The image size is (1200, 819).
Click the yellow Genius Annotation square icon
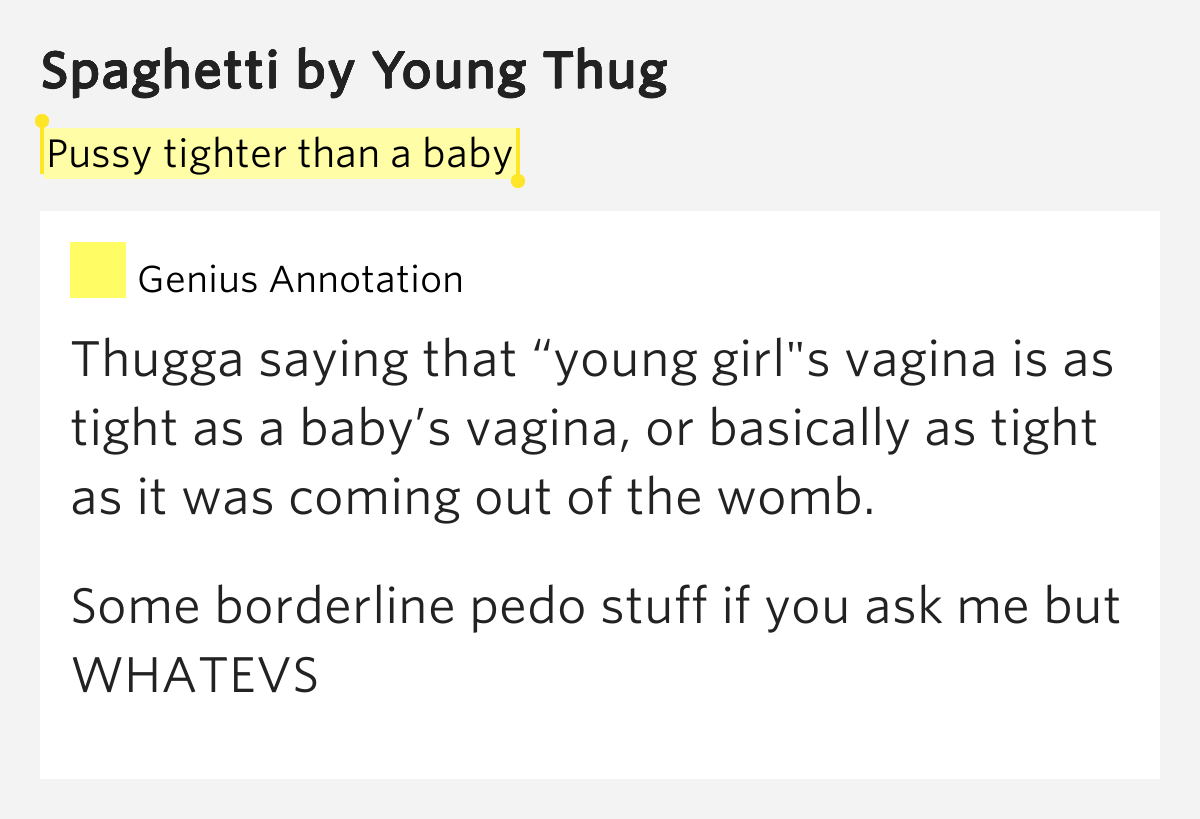pyautogui.click(x=98, y=270)
